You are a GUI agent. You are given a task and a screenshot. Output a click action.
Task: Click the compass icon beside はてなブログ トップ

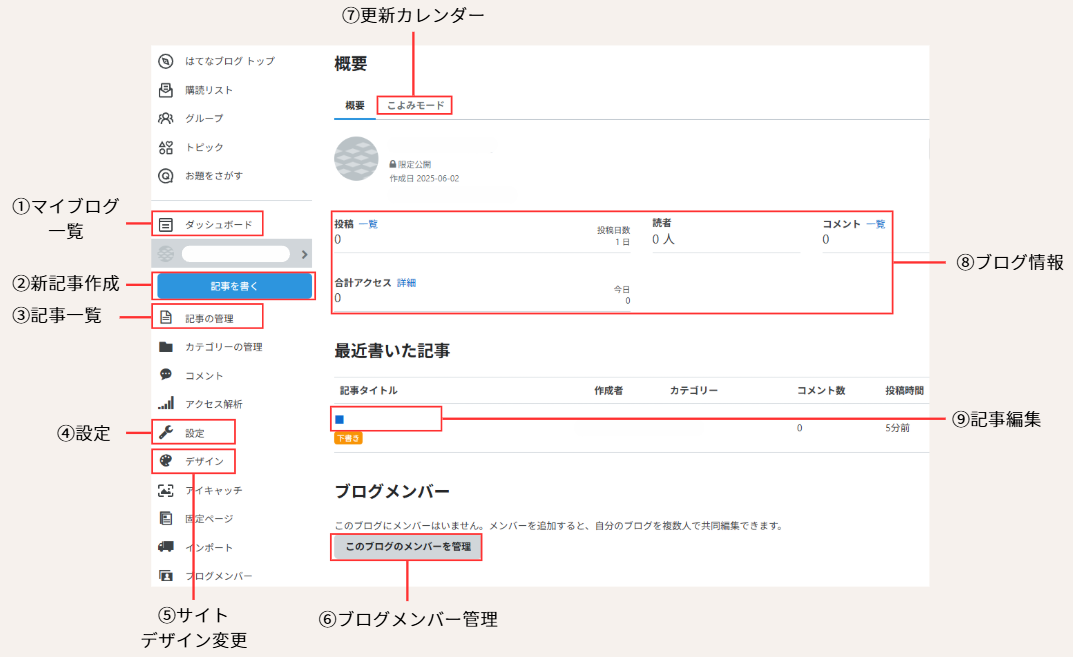click(166, 61)
